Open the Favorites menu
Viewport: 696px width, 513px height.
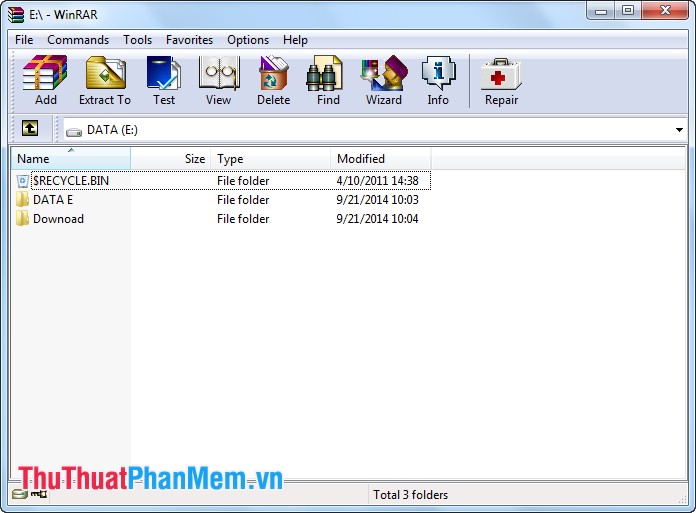[189, 40]
